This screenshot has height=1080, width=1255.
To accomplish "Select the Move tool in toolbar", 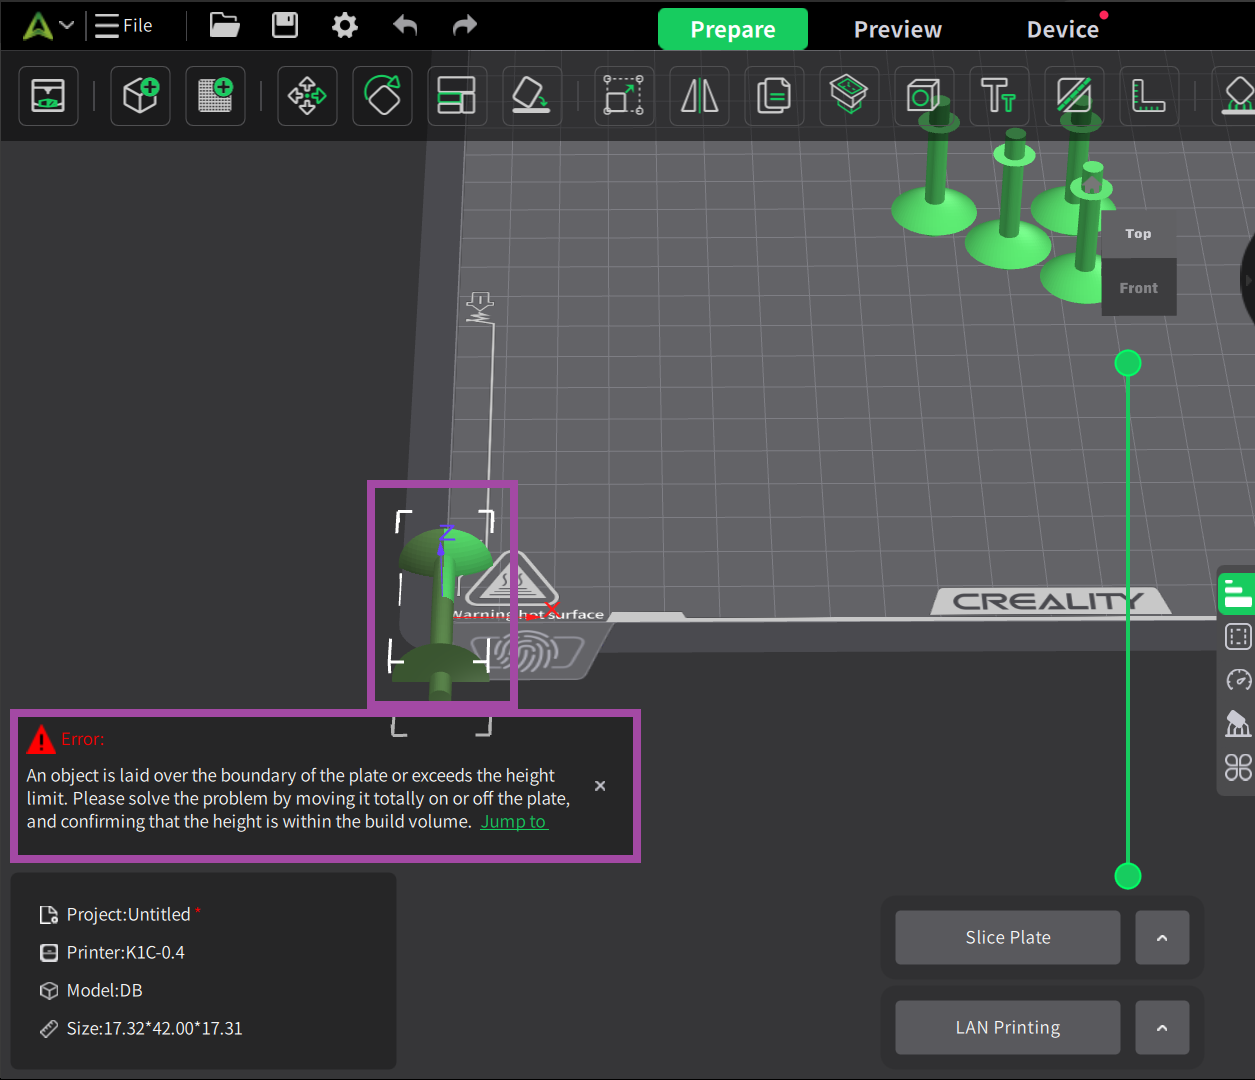I will pyautogui.click(x=307, y=96).
